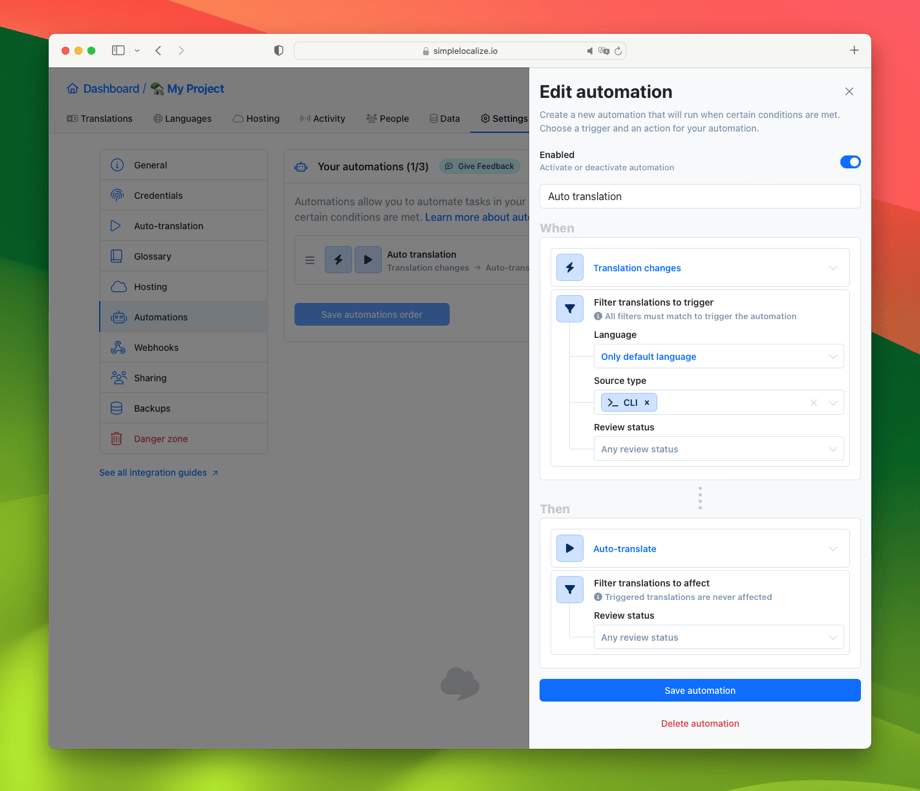This screenshot has height=791, width=920.
Task: Click the Backups database icon
Action: coord(117,408)
